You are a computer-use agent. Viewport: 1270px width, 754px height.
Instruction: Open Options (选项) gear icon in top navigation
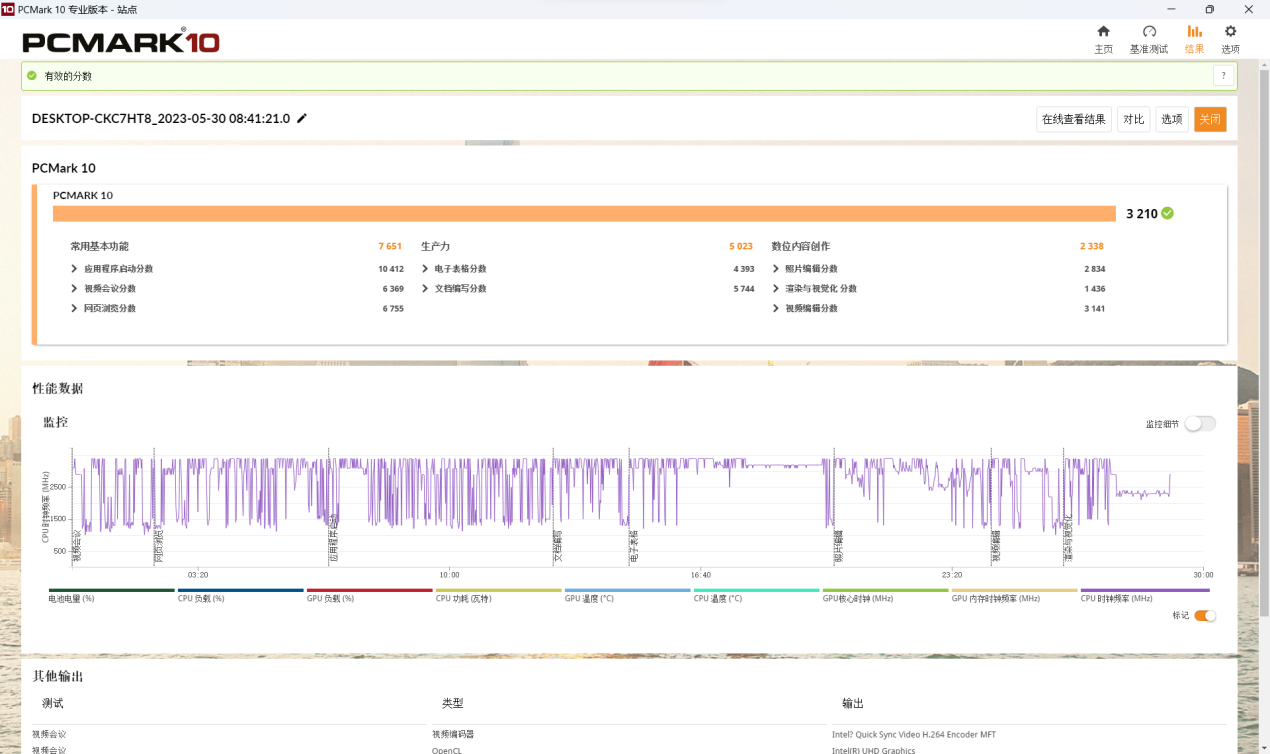pyautogui.click(x=1230, y=32)
